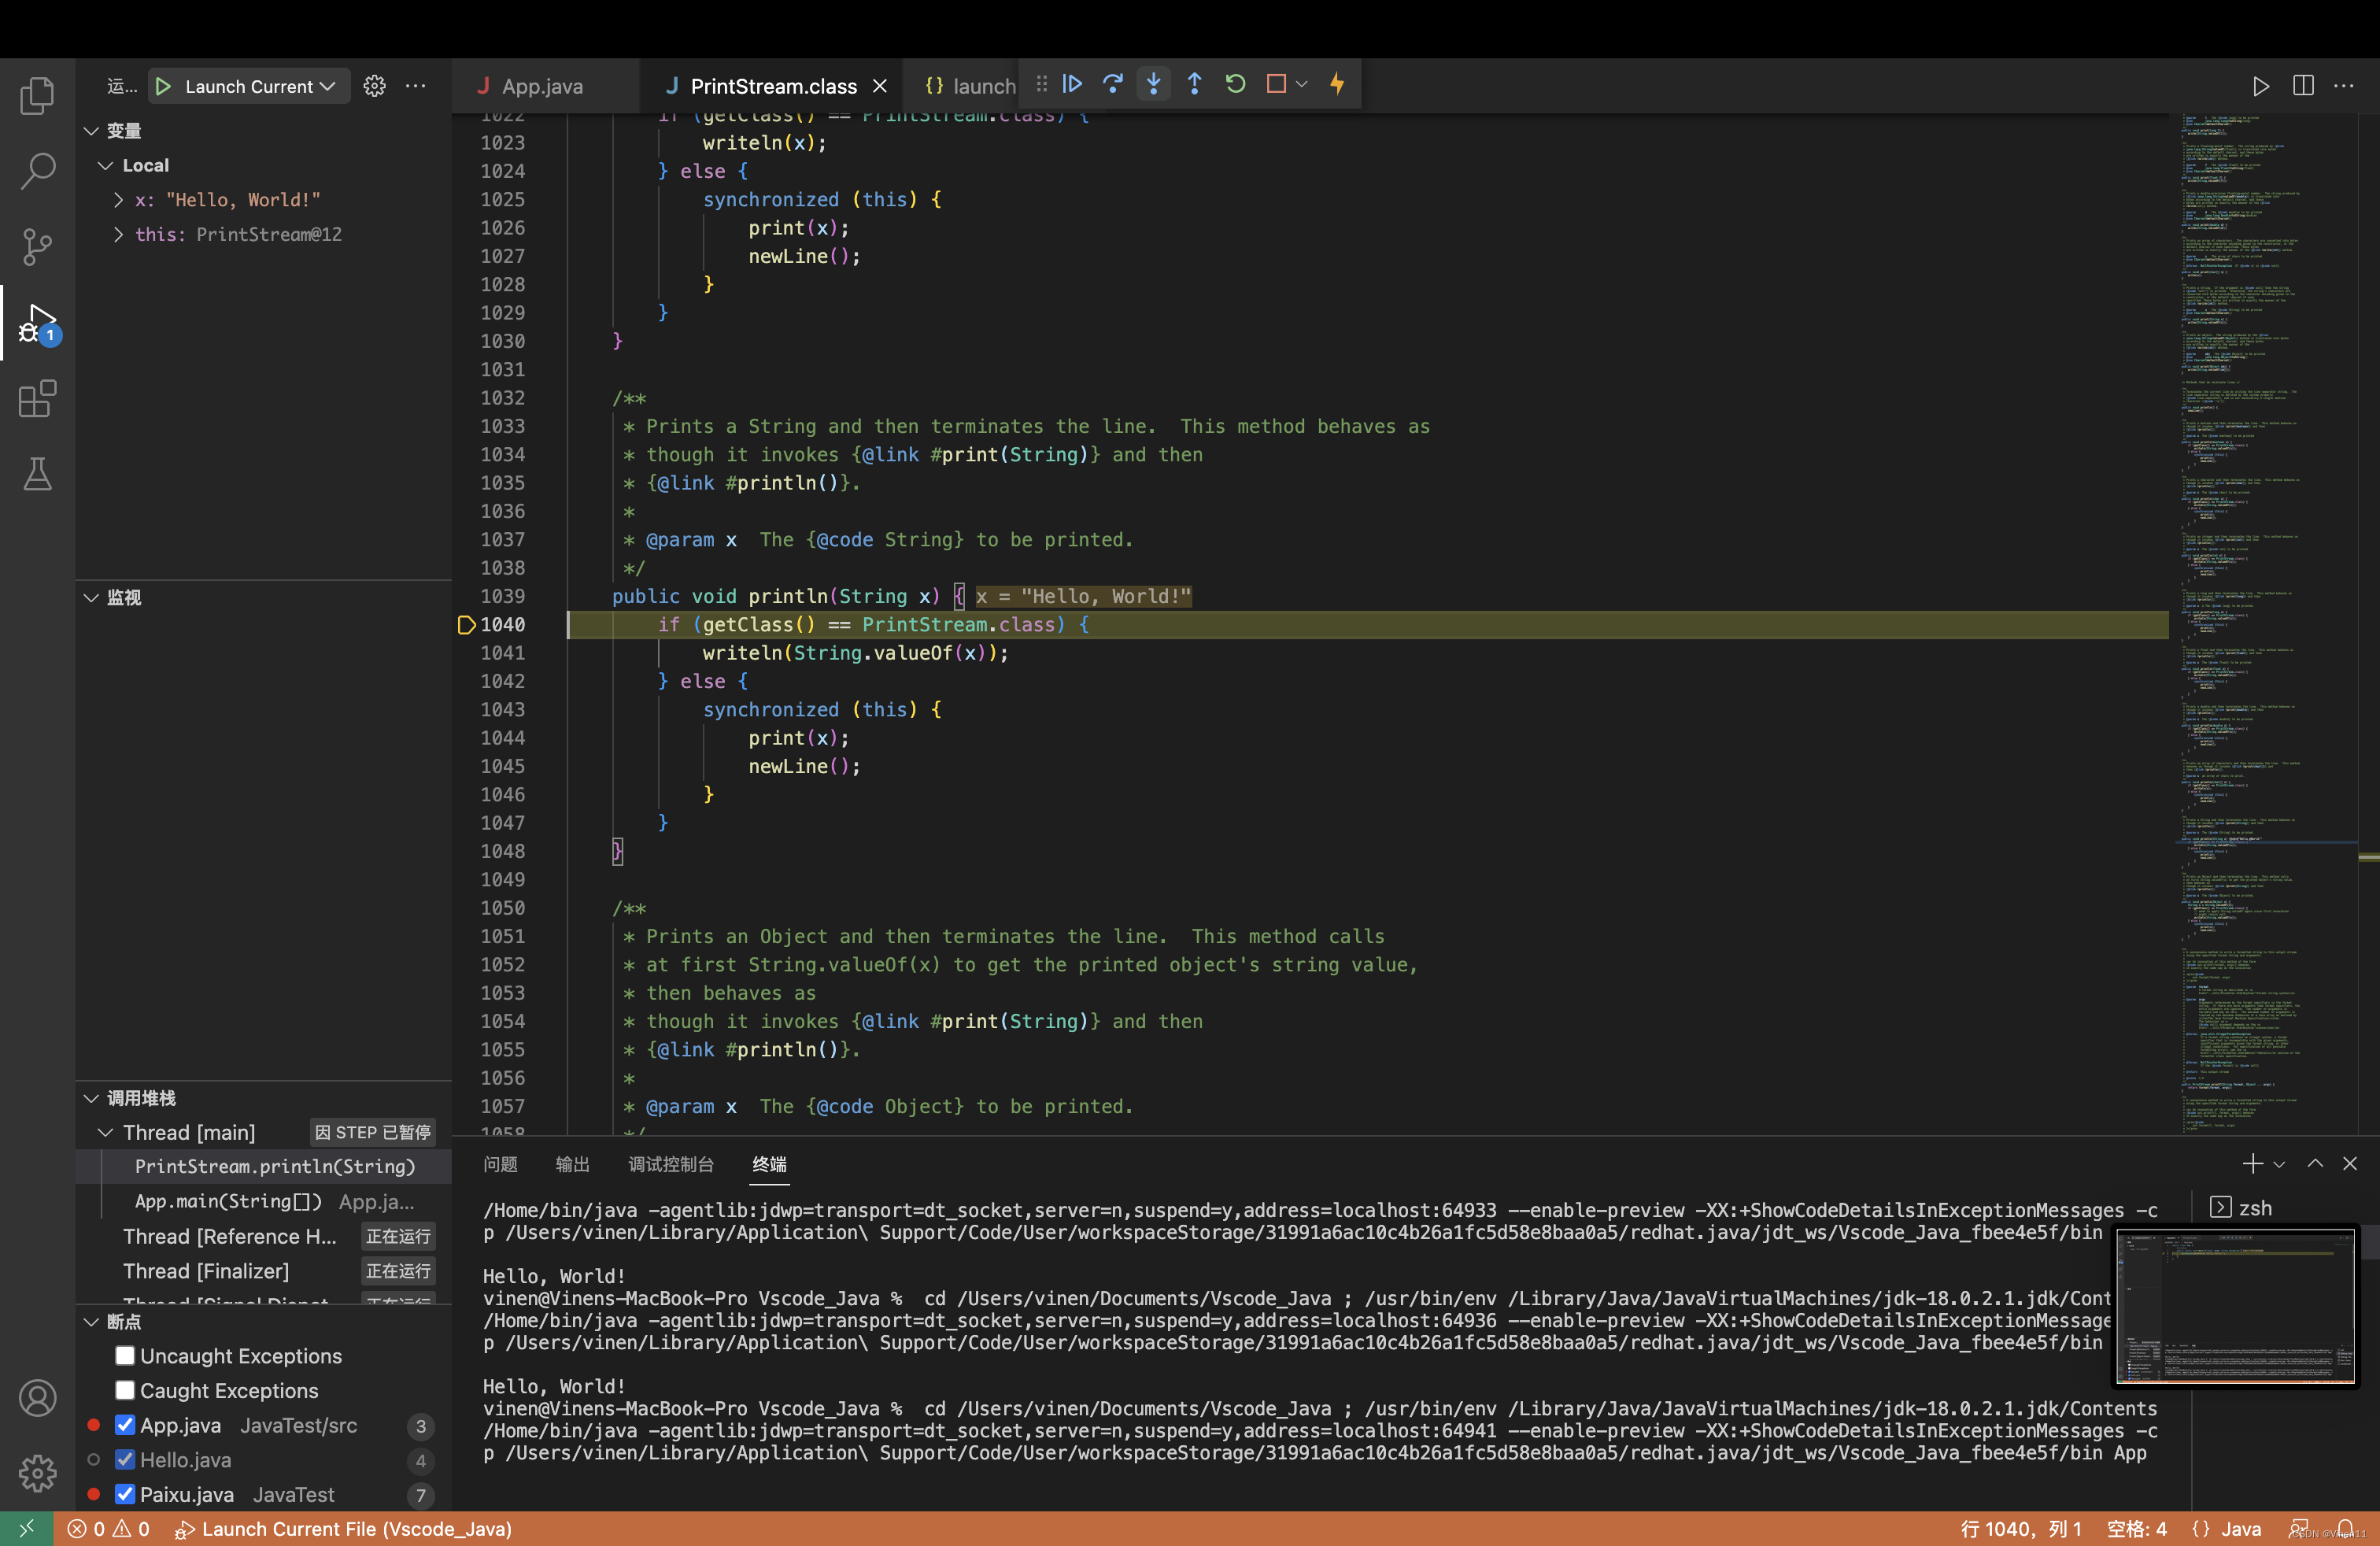This screenshot has height=1546, width=2380.
Task: Click the Step Over debug icon
Action: click(x=1112, y=84)
